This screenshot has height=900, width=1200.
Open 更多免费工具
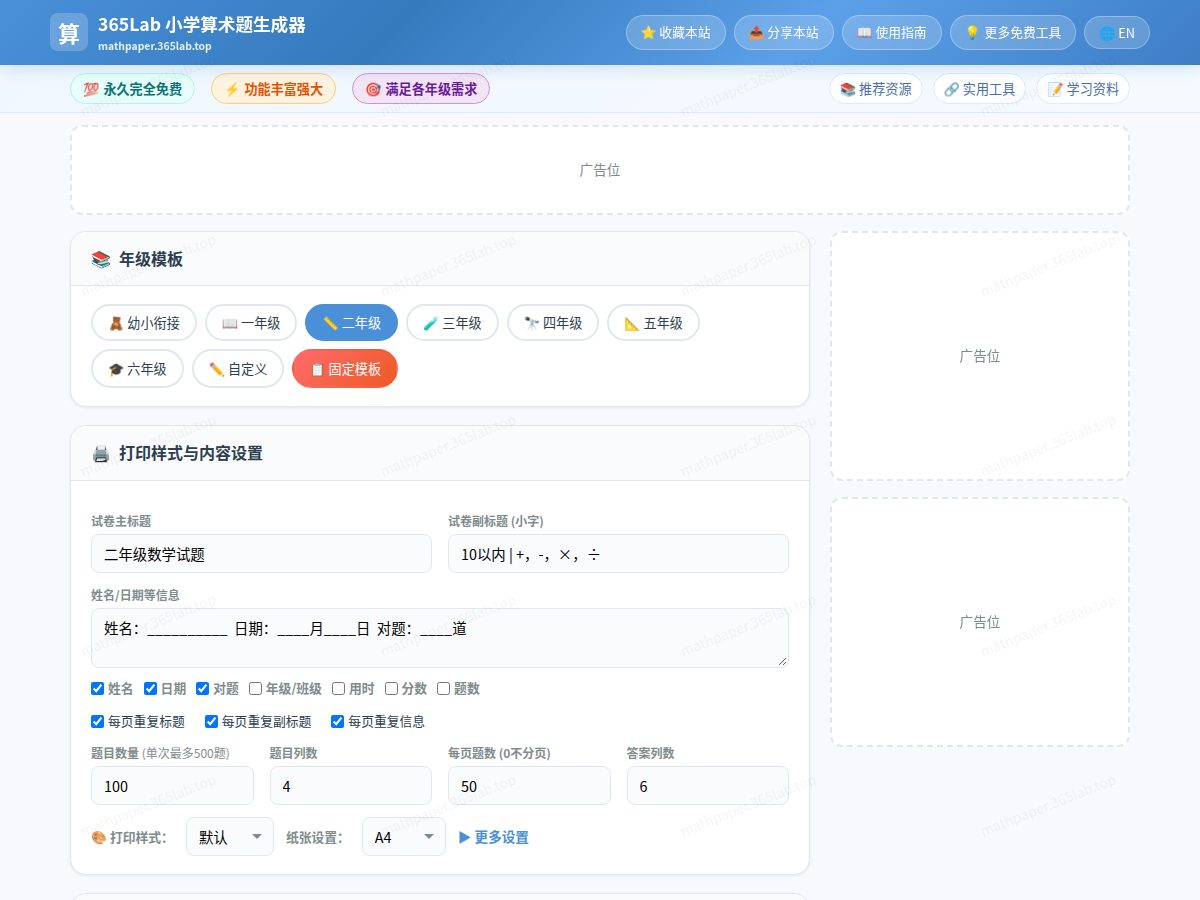click(x=1013, y=32)
